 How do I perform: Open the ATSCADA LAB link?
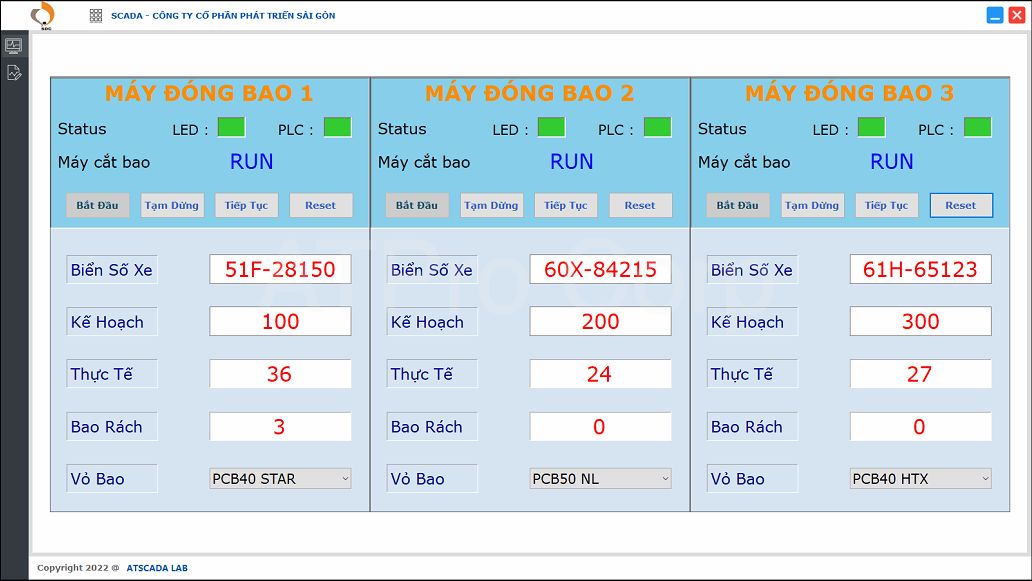click(x=157, y=568)
